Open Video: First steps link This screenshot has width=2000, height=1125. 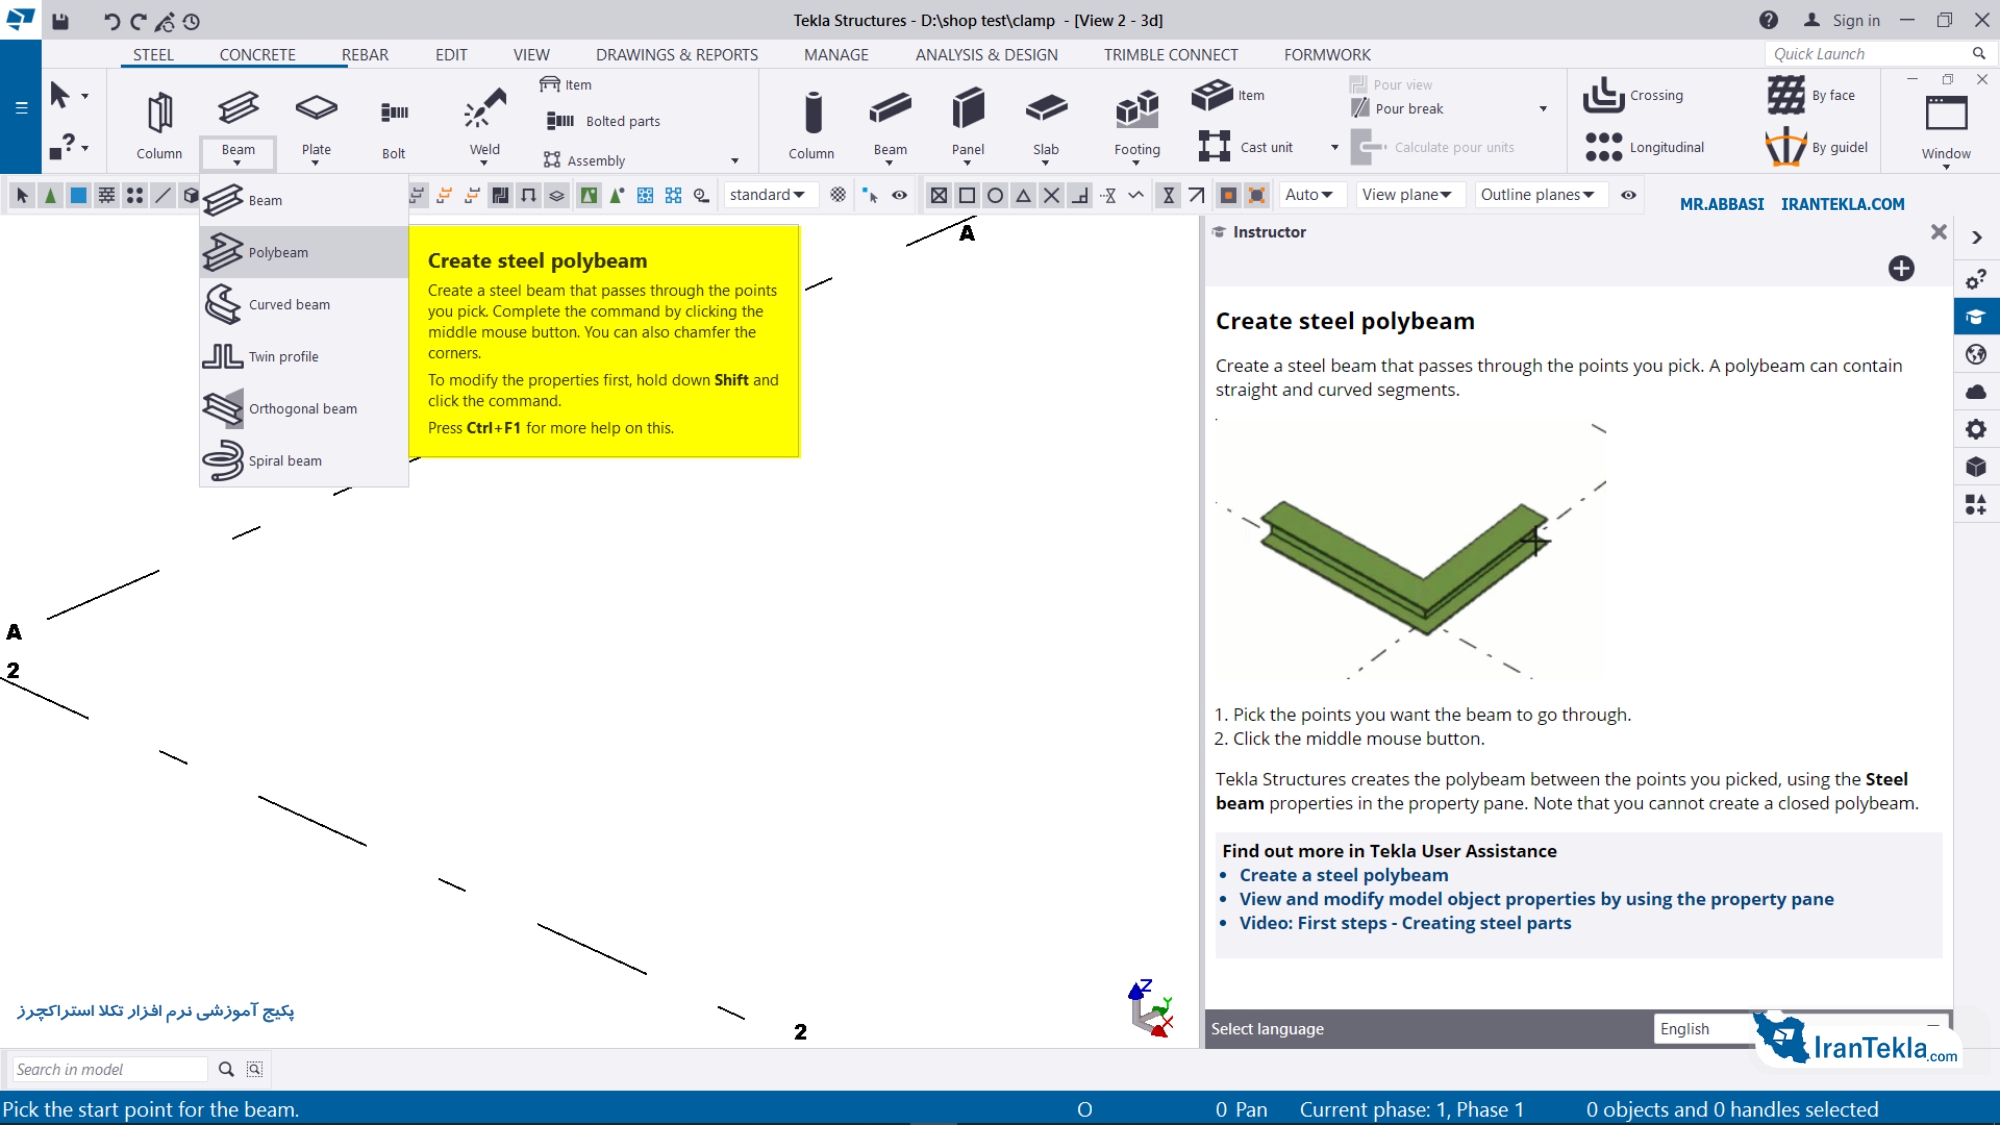[x=1405, y=923]
